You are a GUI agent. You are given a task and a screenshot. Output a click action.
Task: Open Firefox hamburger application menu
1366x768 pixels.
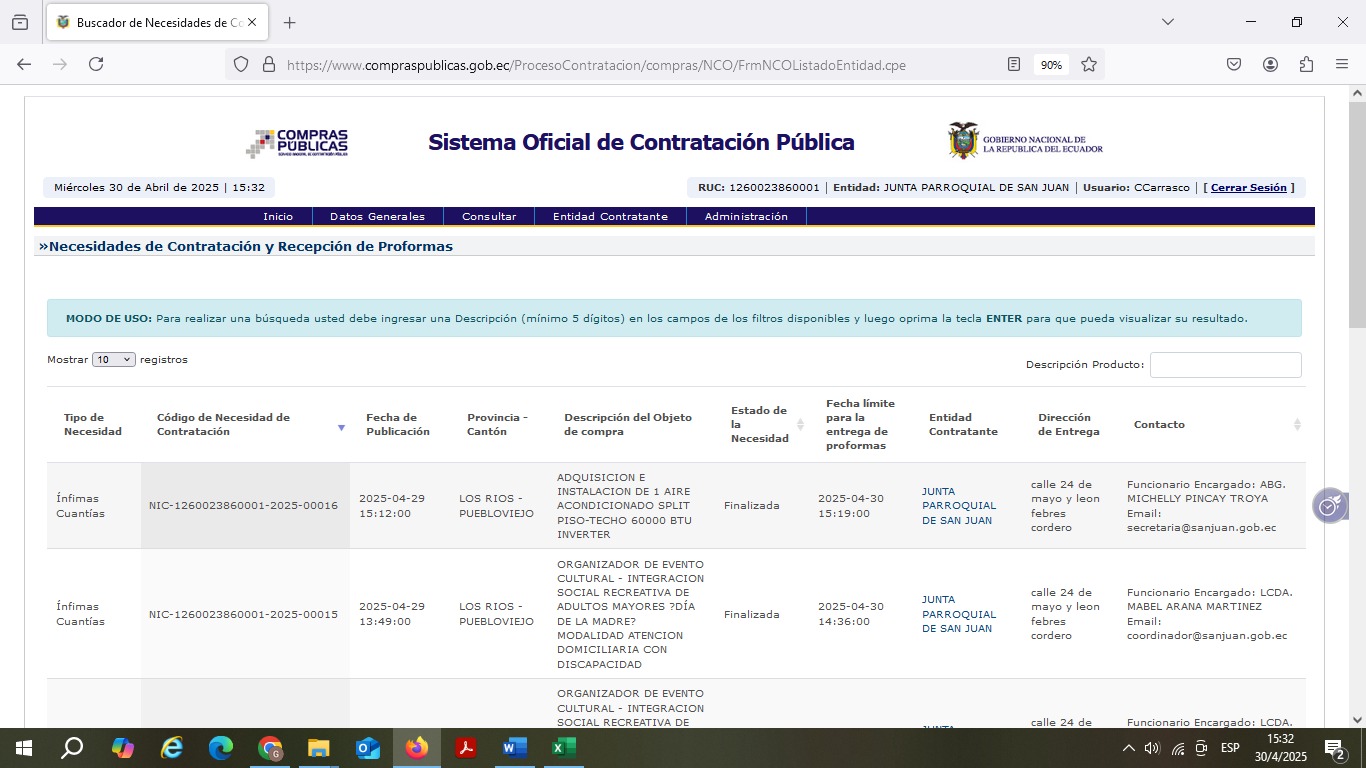click(x=1342, y=64)
